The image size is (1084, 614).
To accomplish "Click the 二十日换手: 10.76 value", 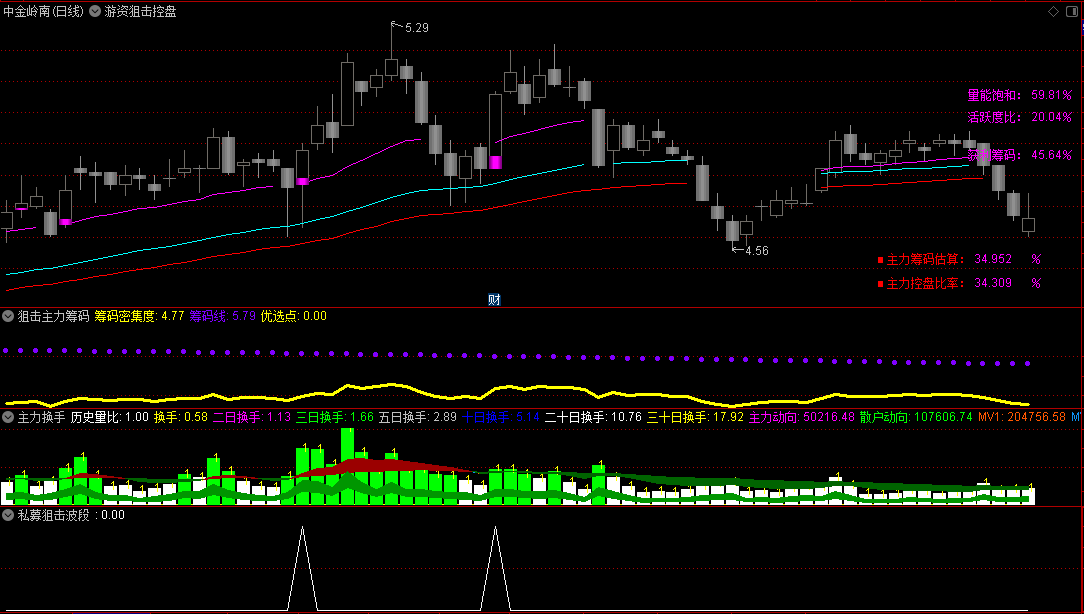I will point(593,417).
